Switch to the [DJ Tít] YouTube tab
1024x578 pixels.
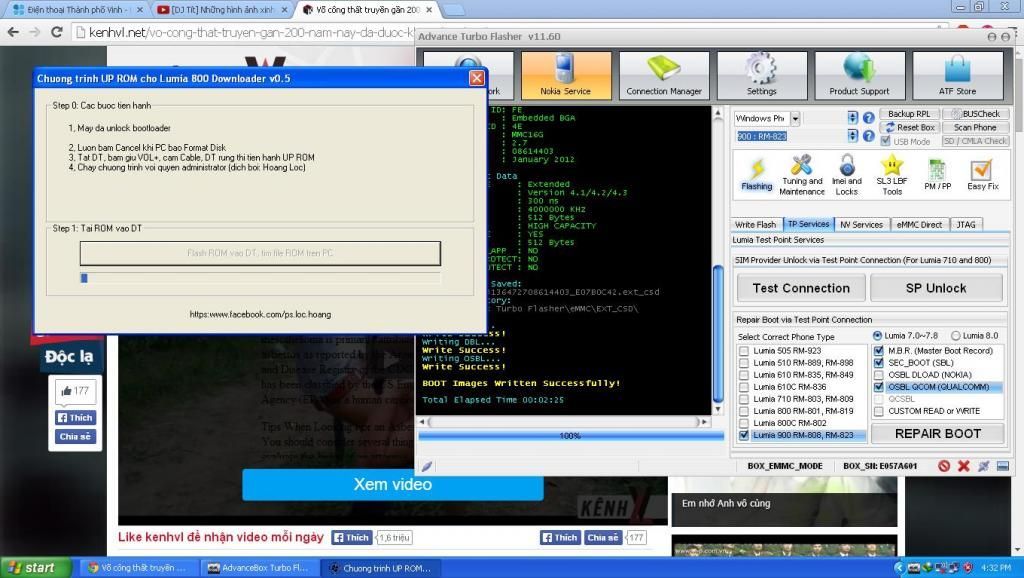pos(222,10)
